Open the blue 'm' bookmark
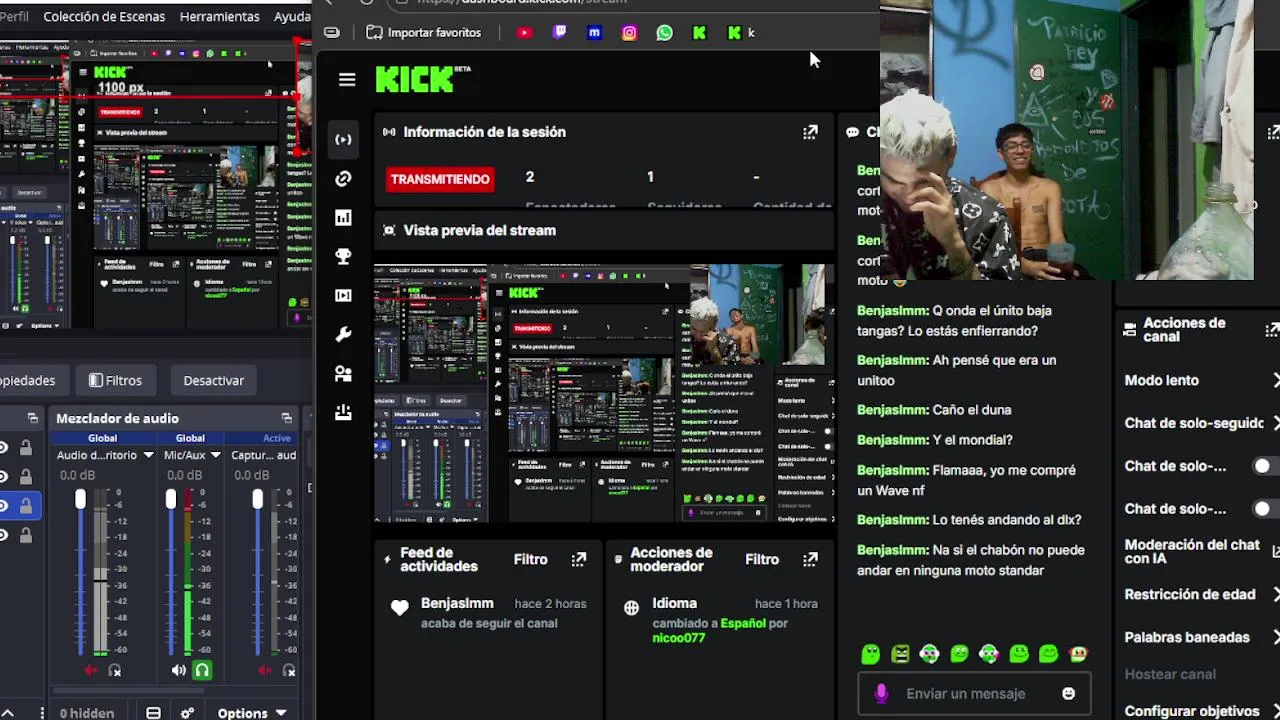 [594, 33]
